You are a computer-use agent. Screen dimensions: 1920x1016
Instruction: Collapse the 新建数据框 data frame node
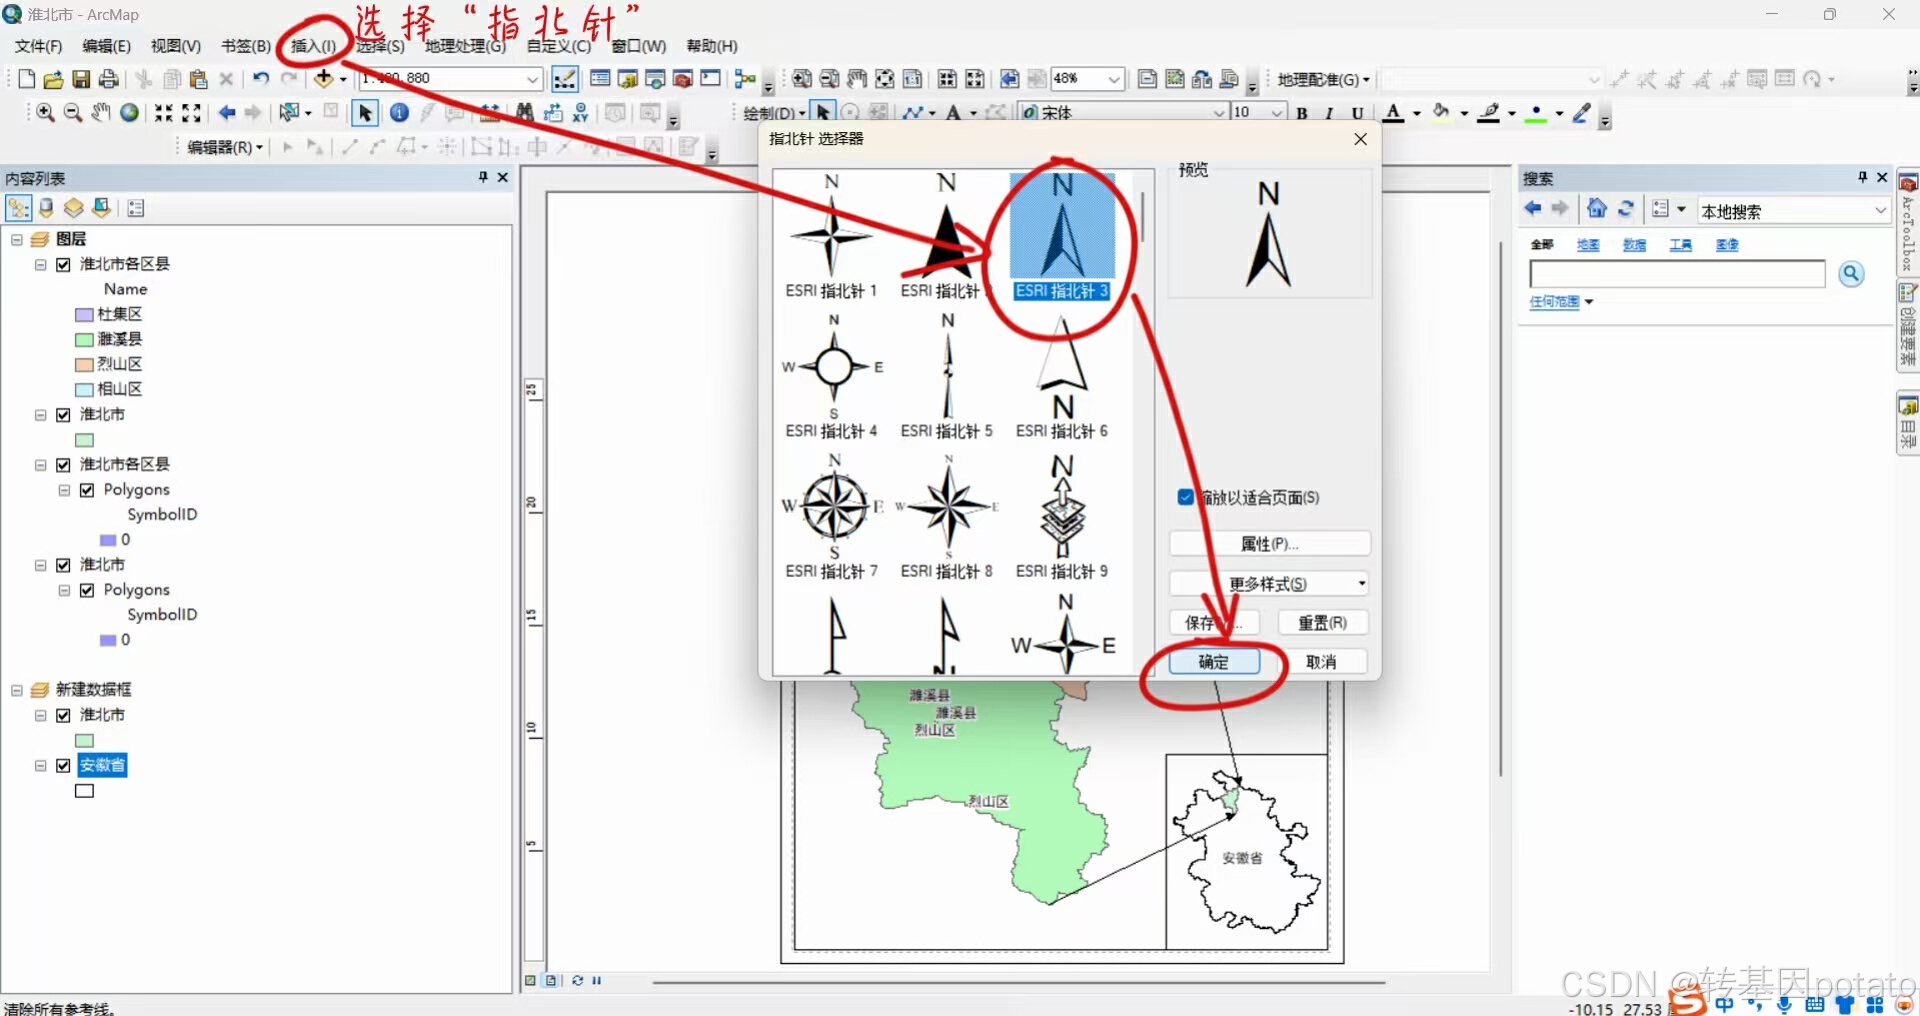pos(16,690)
